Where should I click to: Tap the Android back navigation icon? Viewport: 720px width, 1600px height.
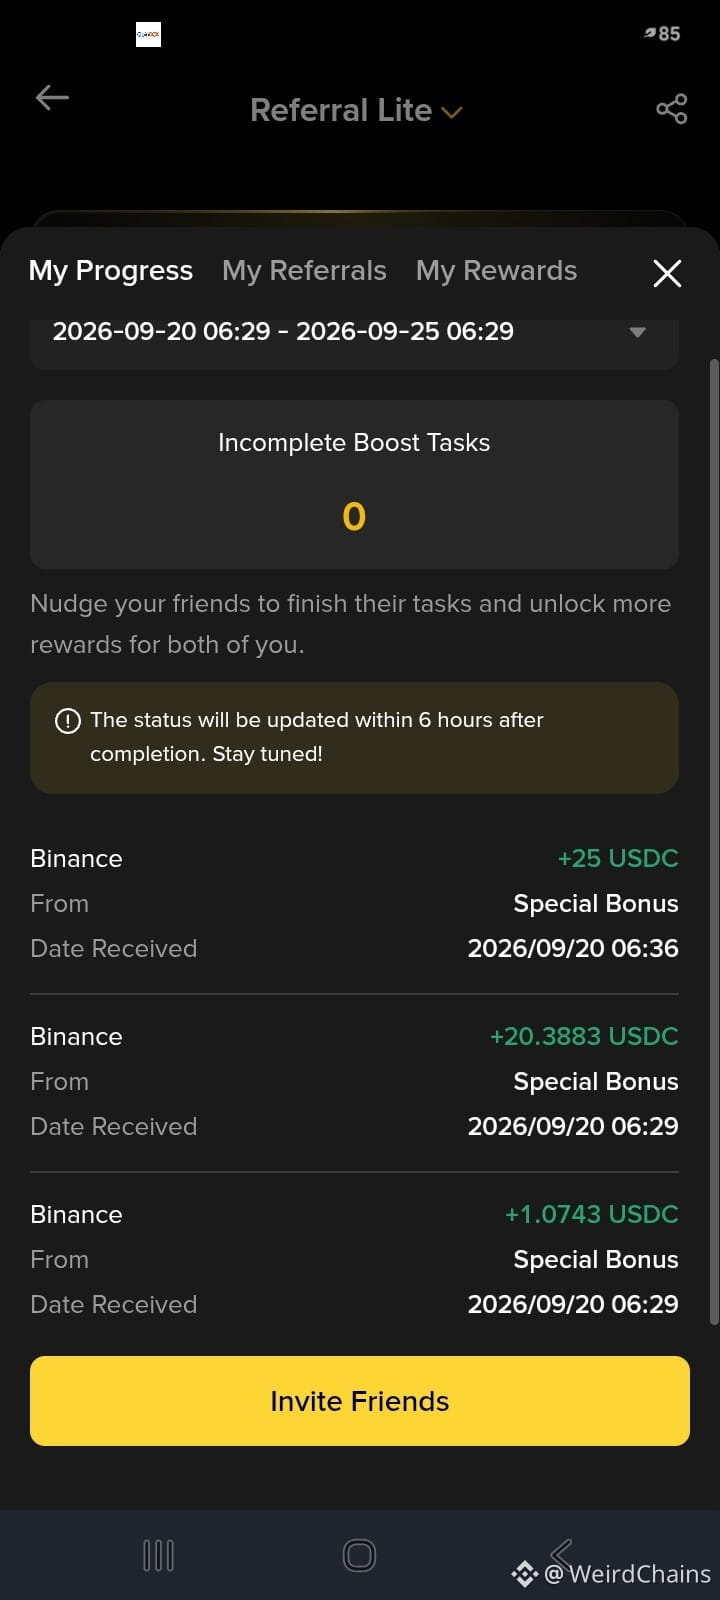[x=561, y=1554]
